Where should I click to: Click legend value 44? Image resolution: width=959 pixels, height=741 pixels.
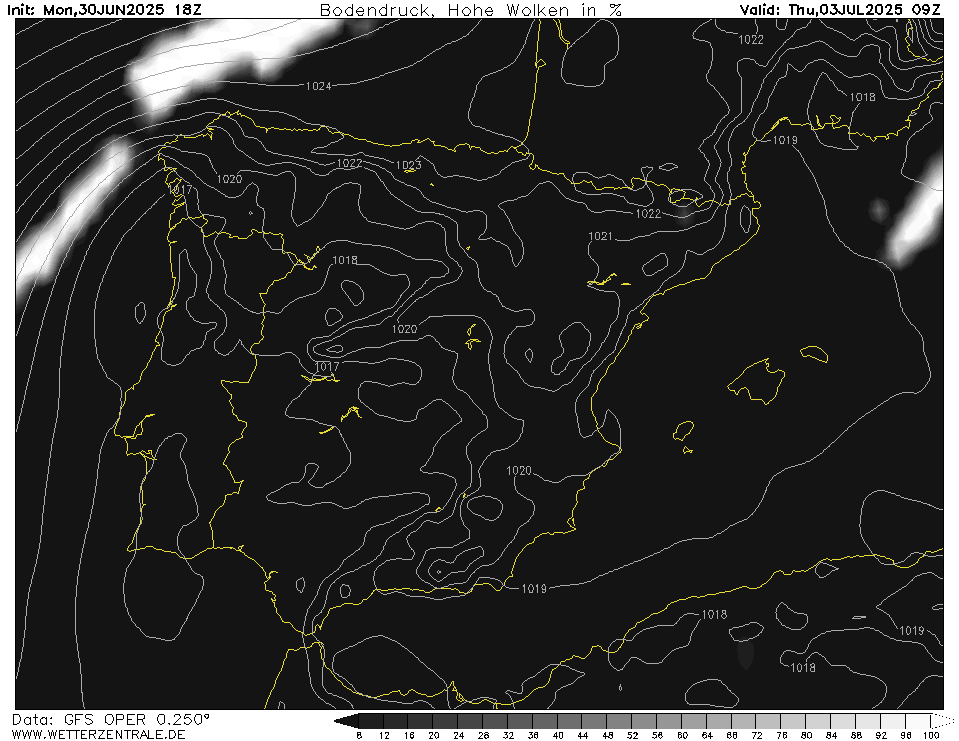point(583,735)
